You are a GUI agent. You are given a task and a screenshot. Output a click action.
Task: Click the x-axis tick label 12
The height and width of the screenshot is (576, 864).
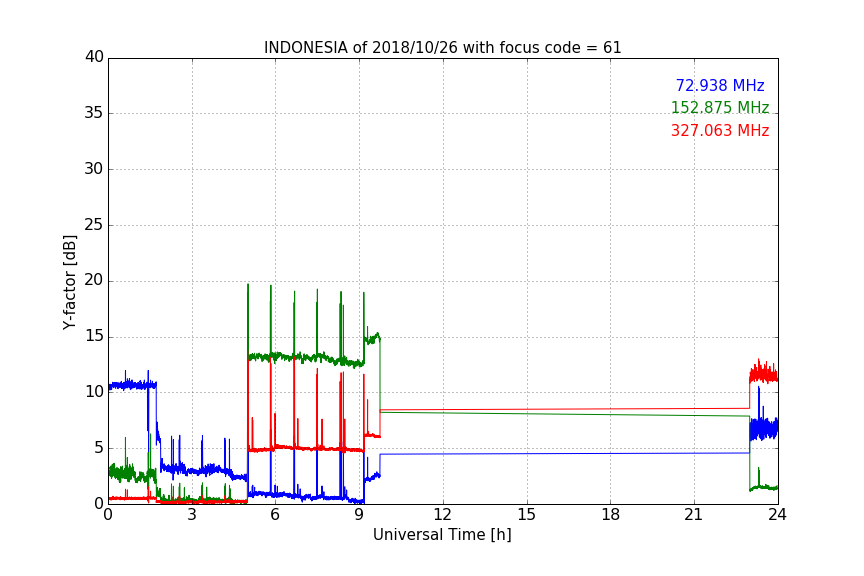click(x=442, y=515)
